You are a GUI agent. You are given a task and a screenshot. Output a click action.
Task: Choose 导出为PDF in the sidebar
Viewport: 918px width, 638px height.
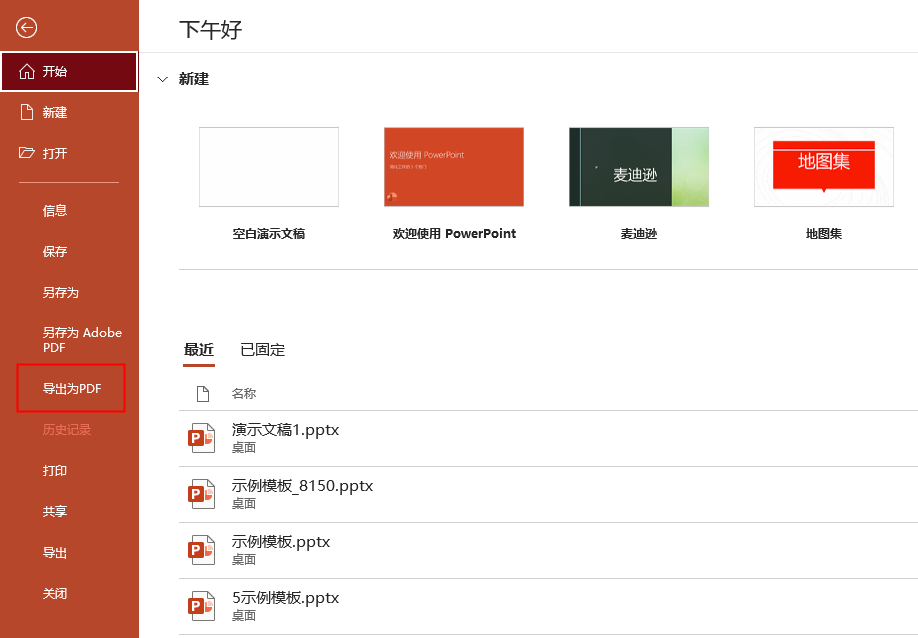tap(71, 389)
